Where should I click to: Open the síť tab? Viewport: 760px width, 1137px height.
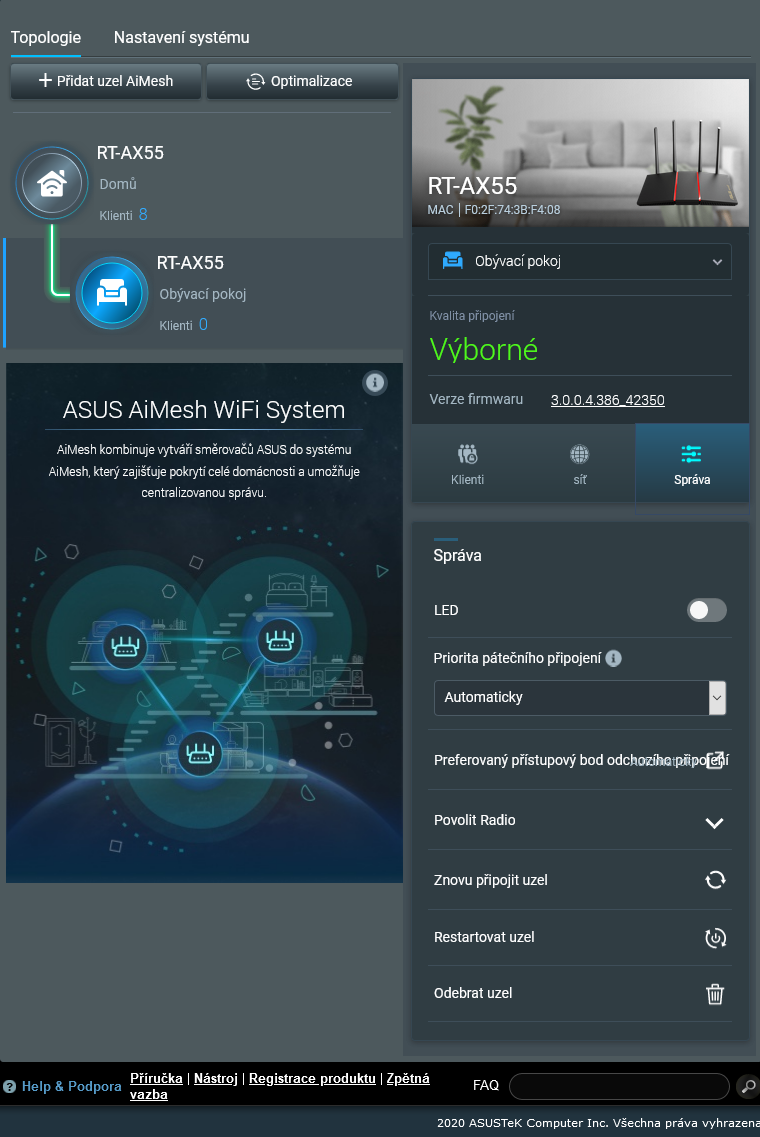tap(579, 464)
